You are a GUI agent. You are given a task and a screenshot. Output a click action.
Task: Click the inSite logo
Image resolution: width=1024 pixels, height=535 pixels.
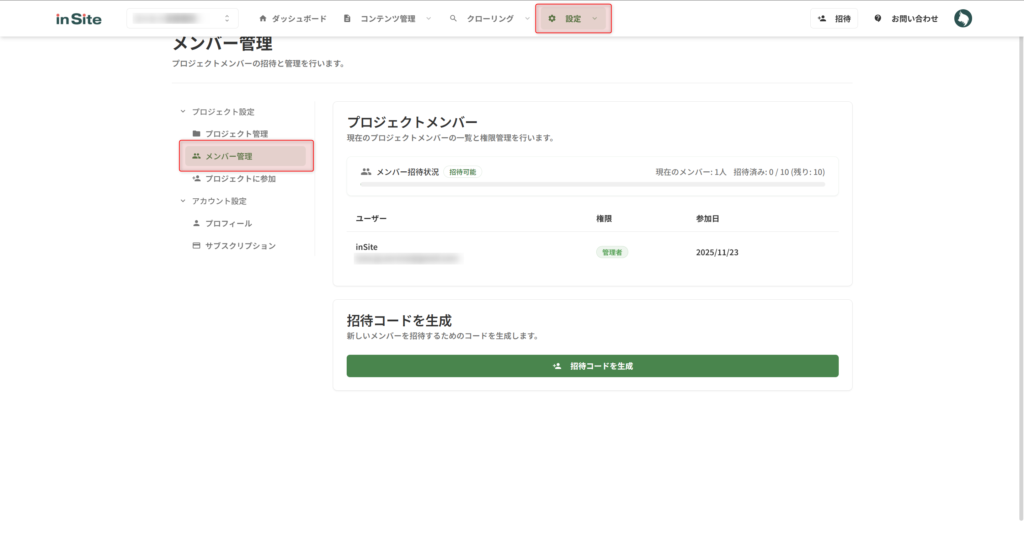pyautogui.click(x=78, y=19)
